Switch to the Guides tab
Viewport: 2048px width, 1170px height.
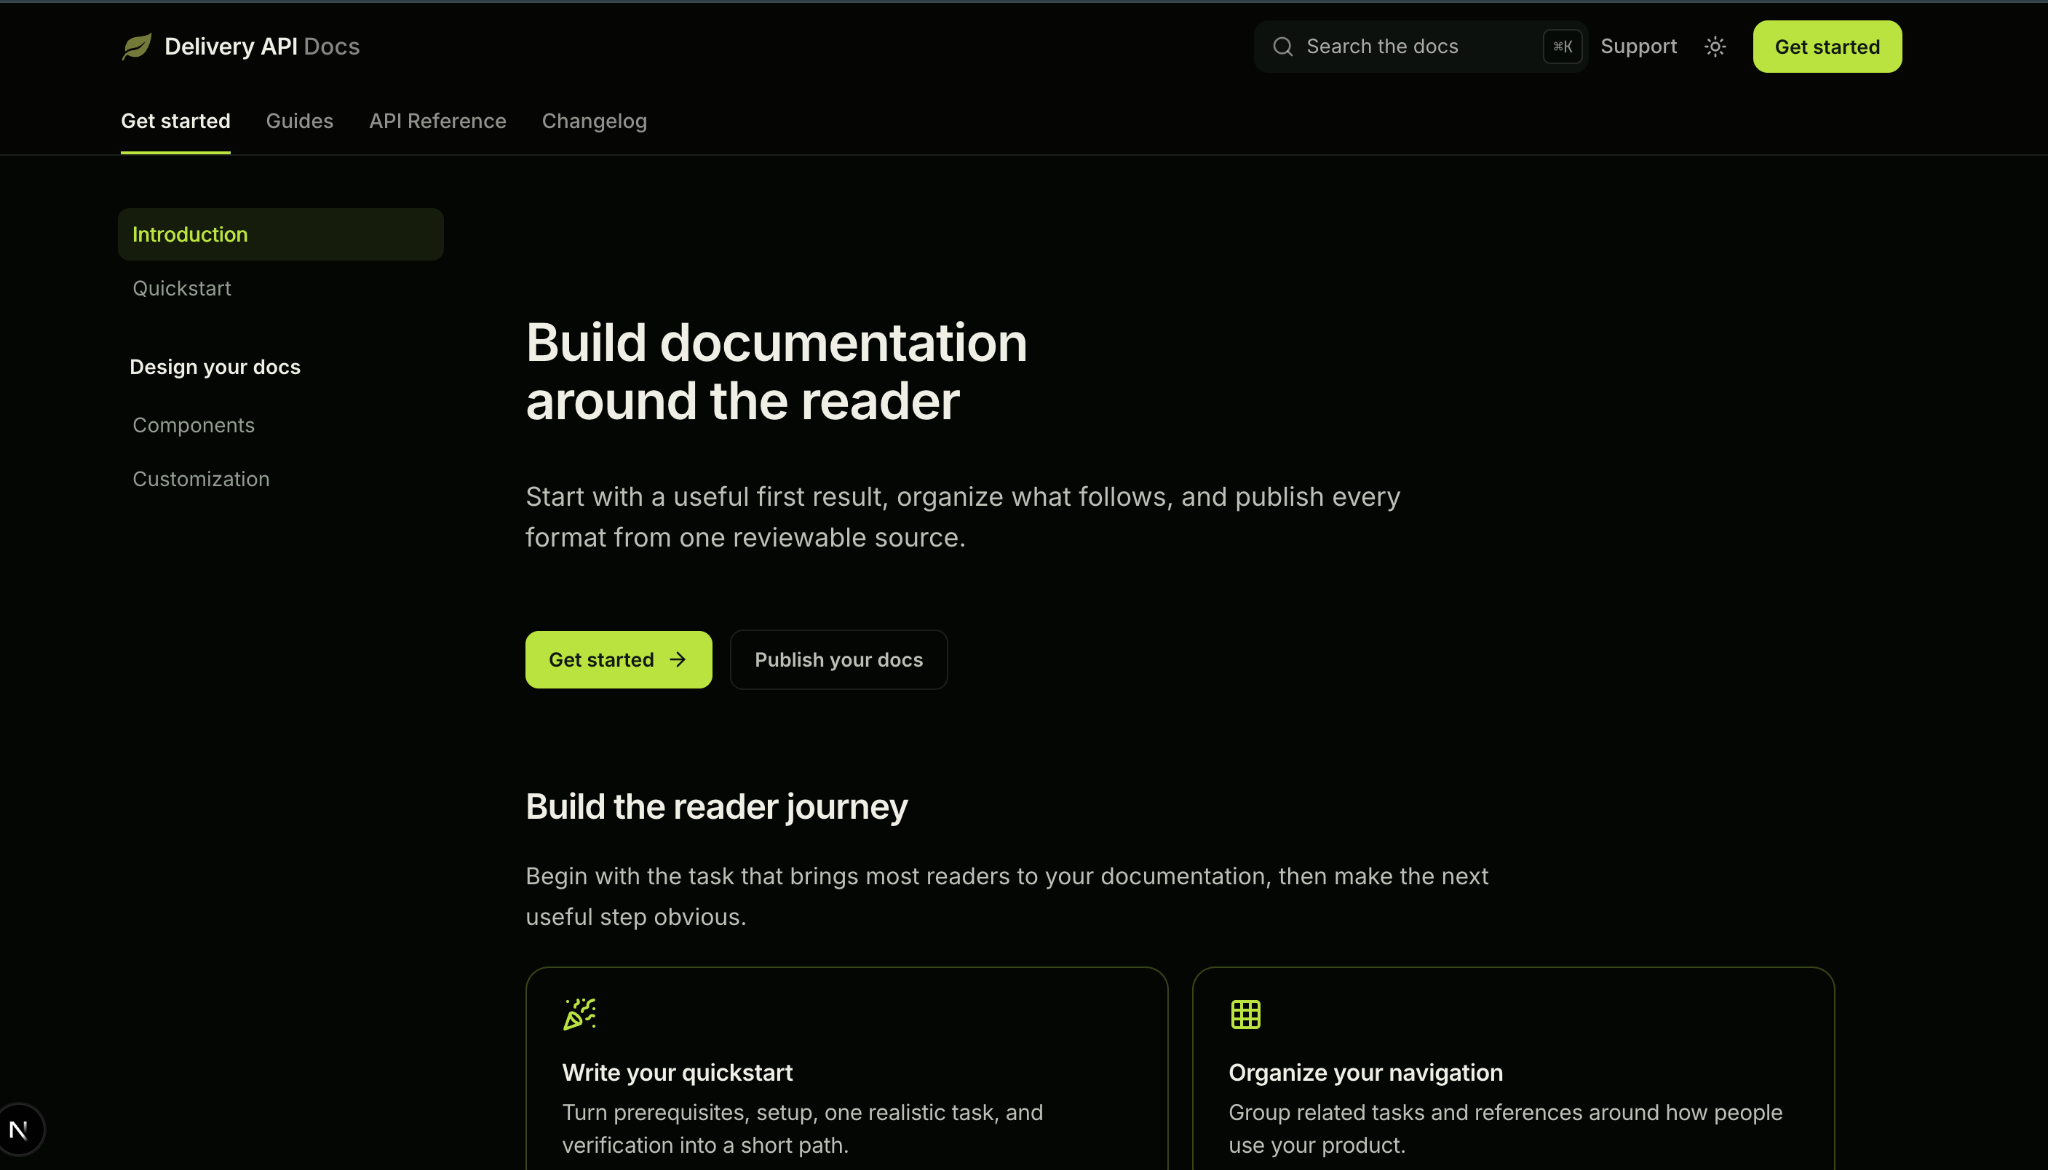pos(300,121)
